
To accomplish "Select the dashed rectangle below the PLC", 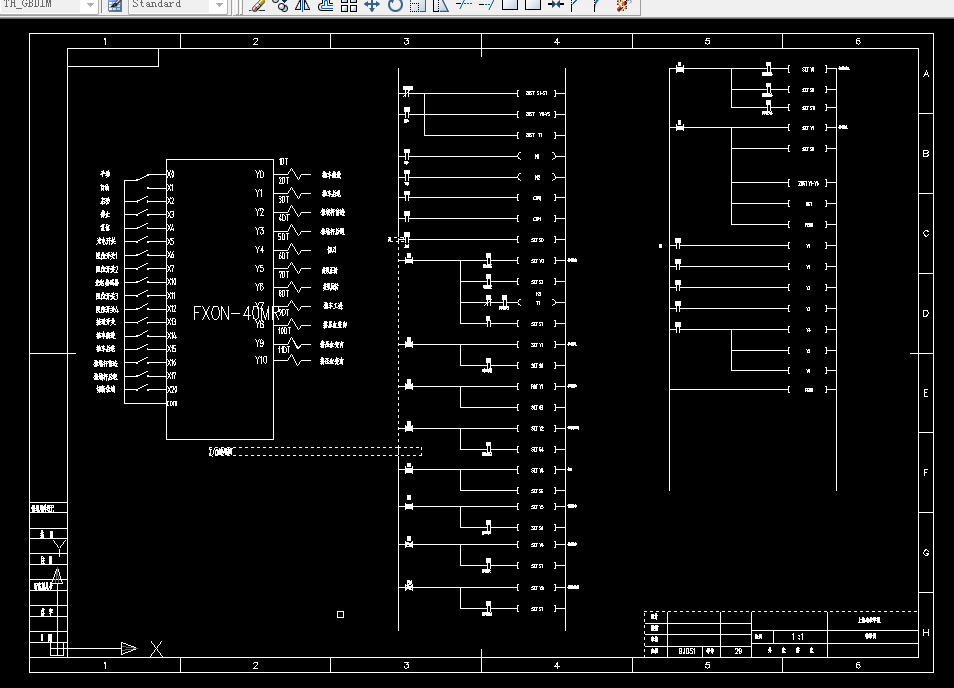I will pyautogui.click(x=327, y=451).
